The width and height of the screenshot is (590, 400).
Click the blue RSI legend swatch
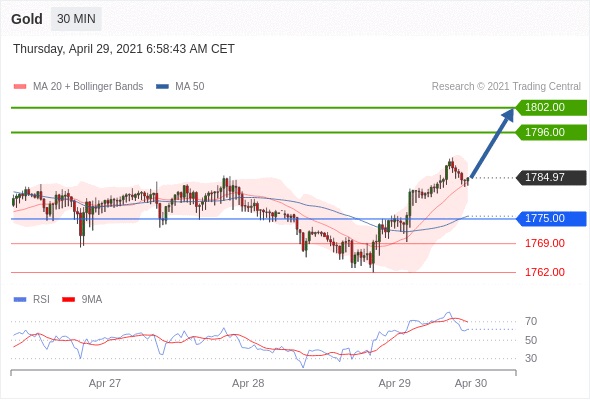[x=20, y=300]
